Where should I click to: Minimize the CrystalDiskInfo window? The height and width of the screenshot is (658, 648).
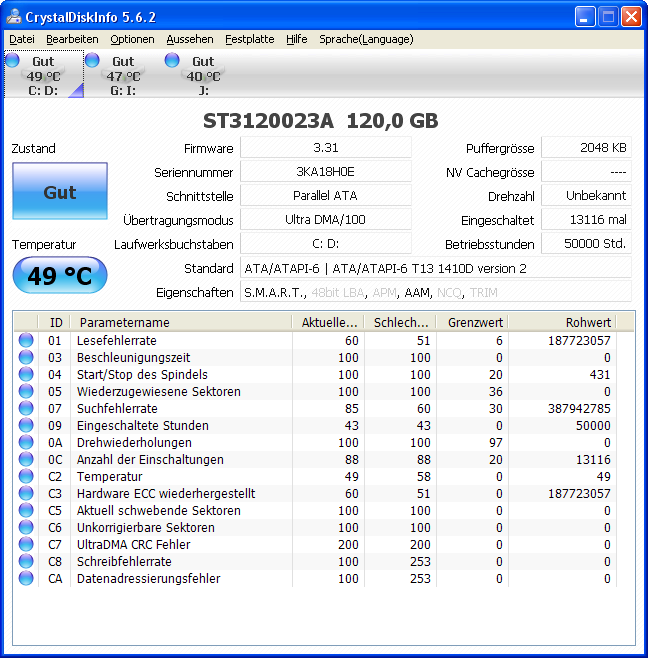click(585, 17)
